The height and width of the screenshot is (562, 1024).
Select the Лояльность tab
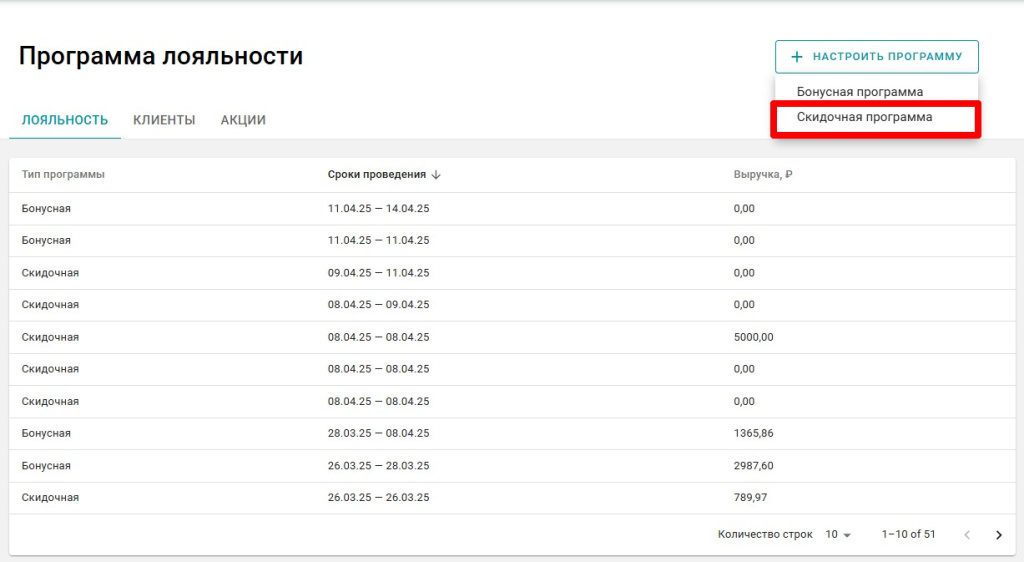pyautogui.click(x=65, y=120)
